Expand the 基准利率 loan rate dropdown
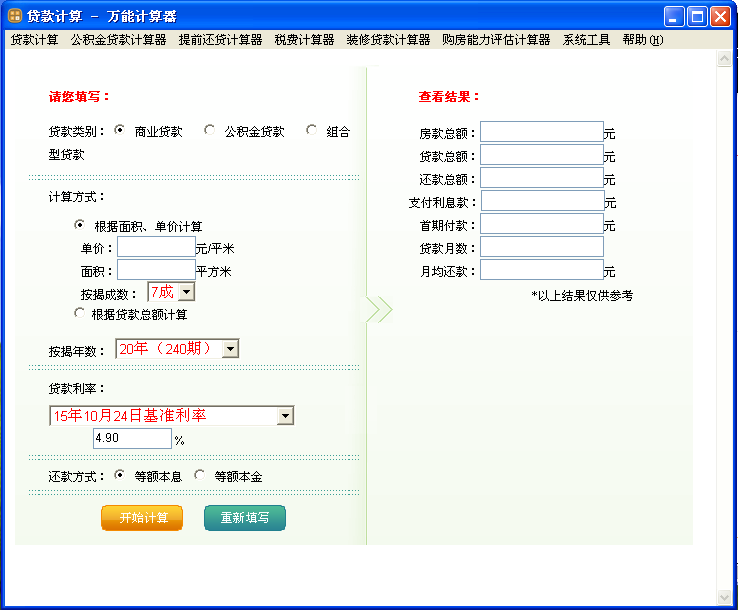 point(285,416)
